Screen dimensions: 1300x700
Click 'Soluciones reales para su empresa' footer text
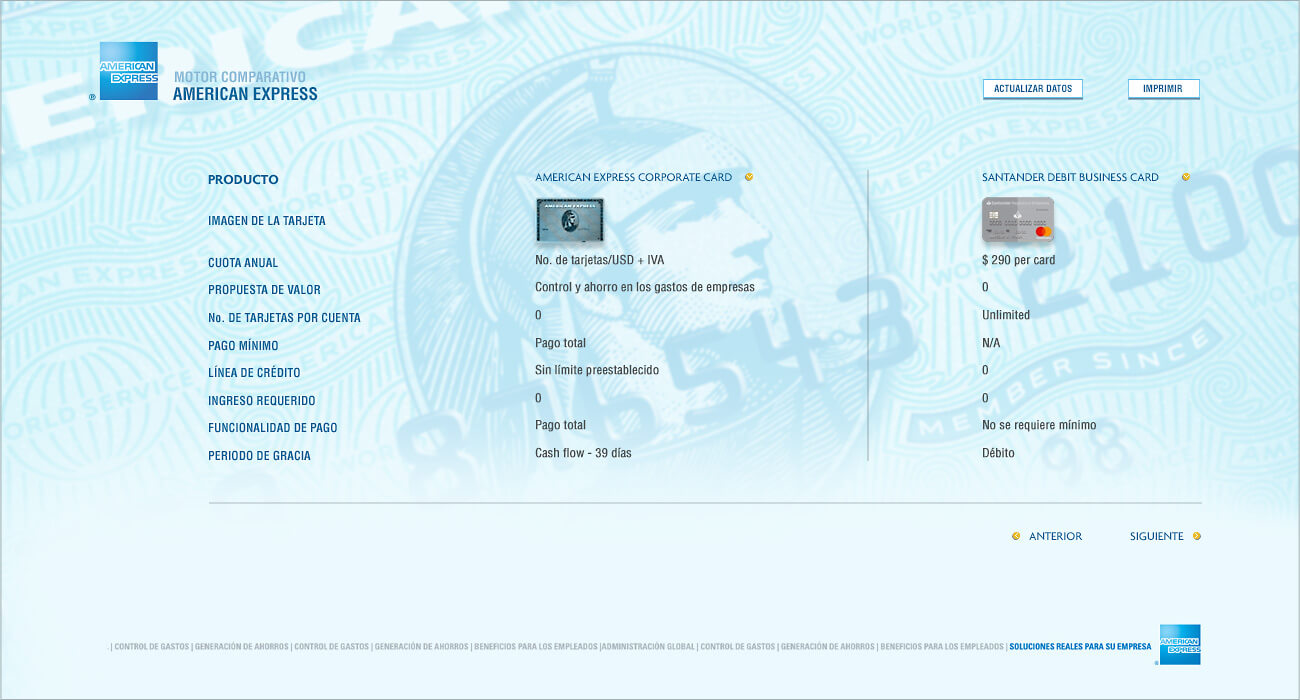(x=1080, y=647)
